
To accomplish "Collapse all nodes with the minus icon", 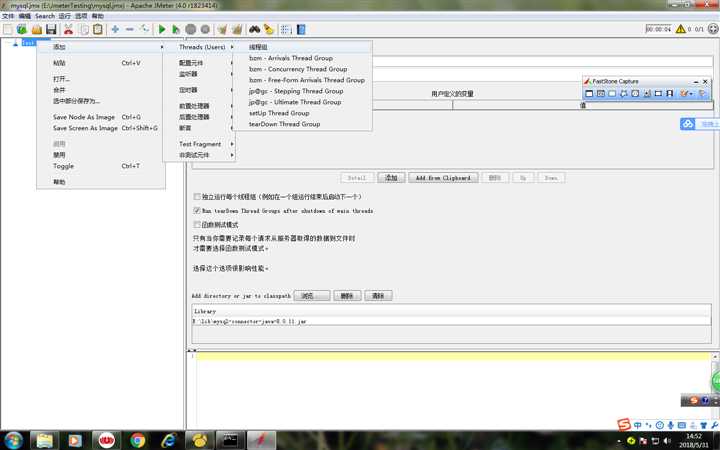I will click(x=130, y=29).
